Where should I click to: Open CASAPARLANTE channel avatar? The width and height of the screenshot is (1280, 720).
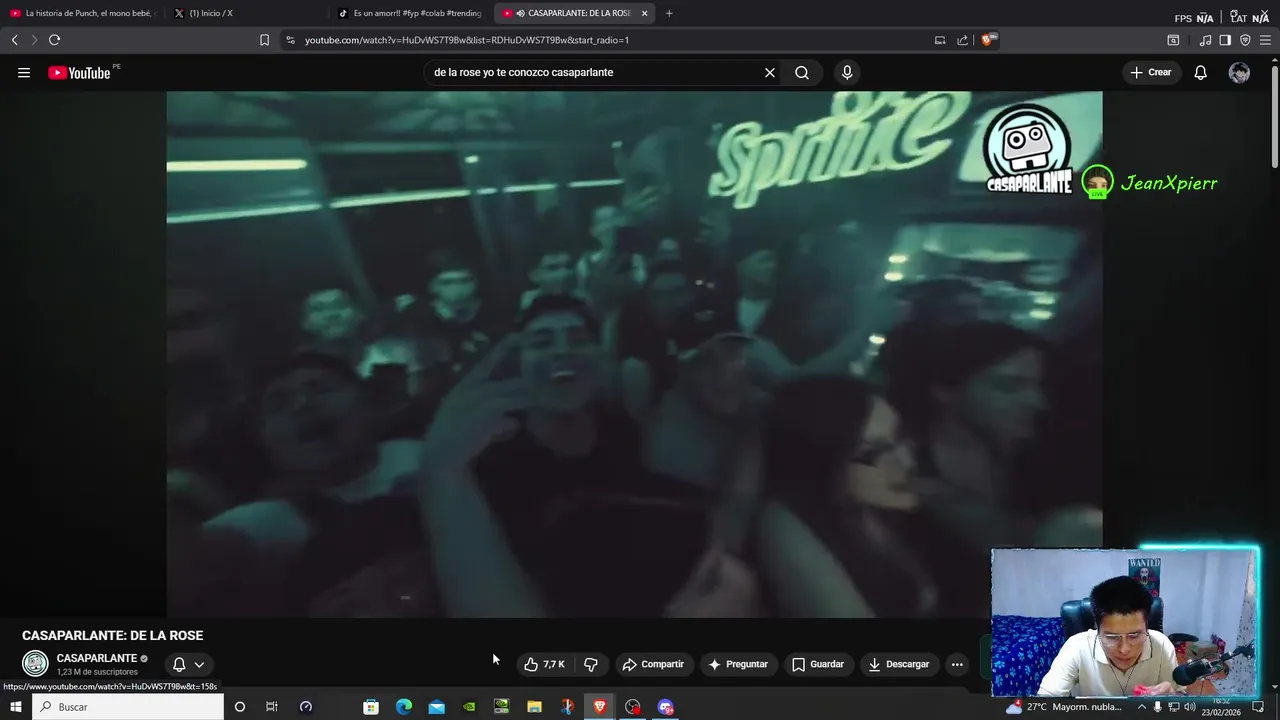coord(35,663)
